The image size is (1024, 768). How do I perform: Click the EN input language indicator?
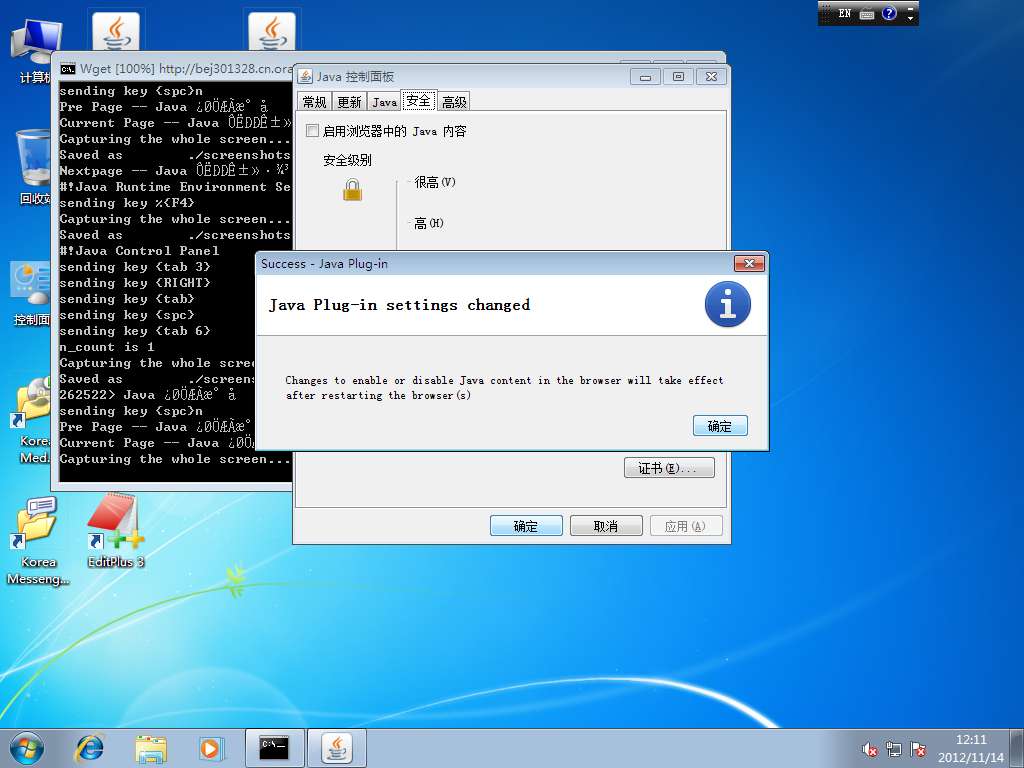pos(845,14)
